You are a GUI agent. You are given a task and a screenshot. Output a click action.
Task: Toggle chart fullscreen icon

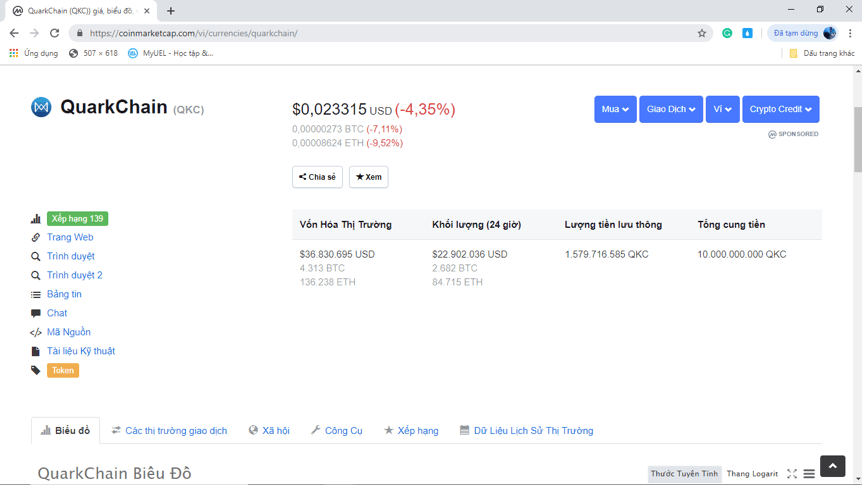click(x=792, y=473)
